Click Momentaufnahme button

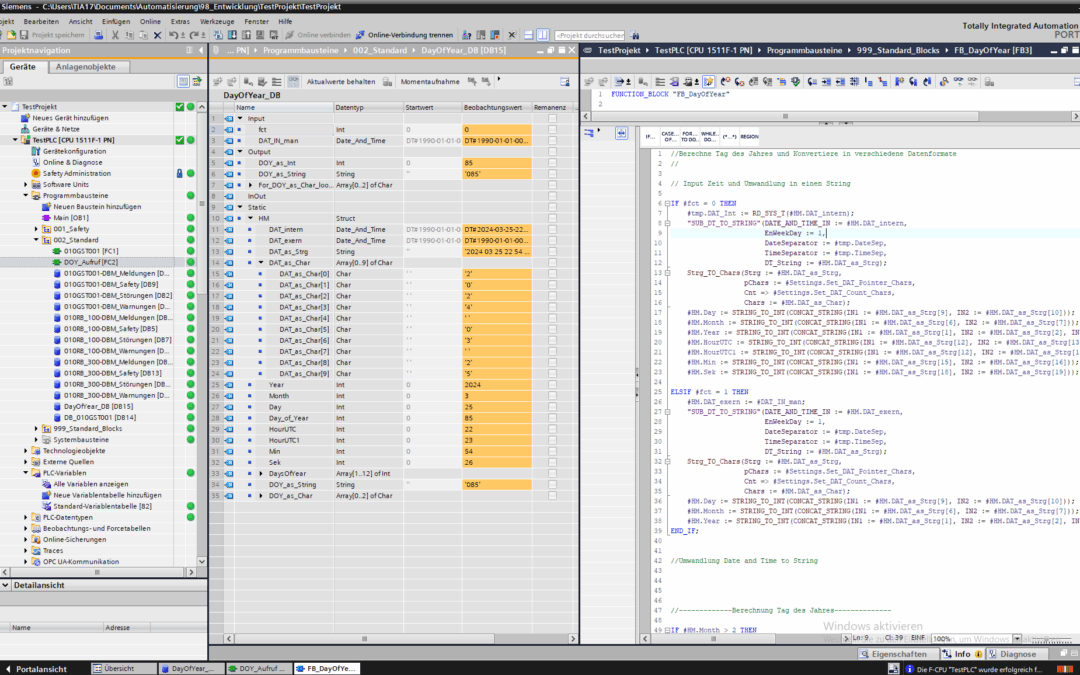(430, 81)
